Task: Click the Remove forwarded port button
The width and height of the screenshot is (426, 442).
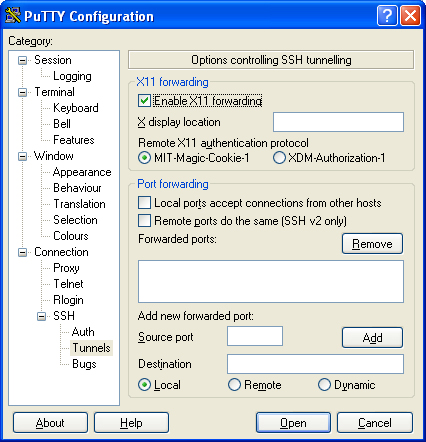Action: click(x=372, y=244)
